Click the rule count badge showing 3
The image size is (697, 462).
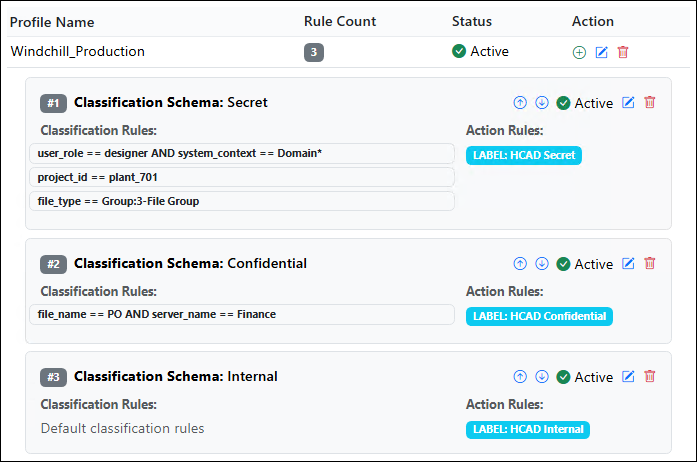pyautogui.click(x=314, y=52)
